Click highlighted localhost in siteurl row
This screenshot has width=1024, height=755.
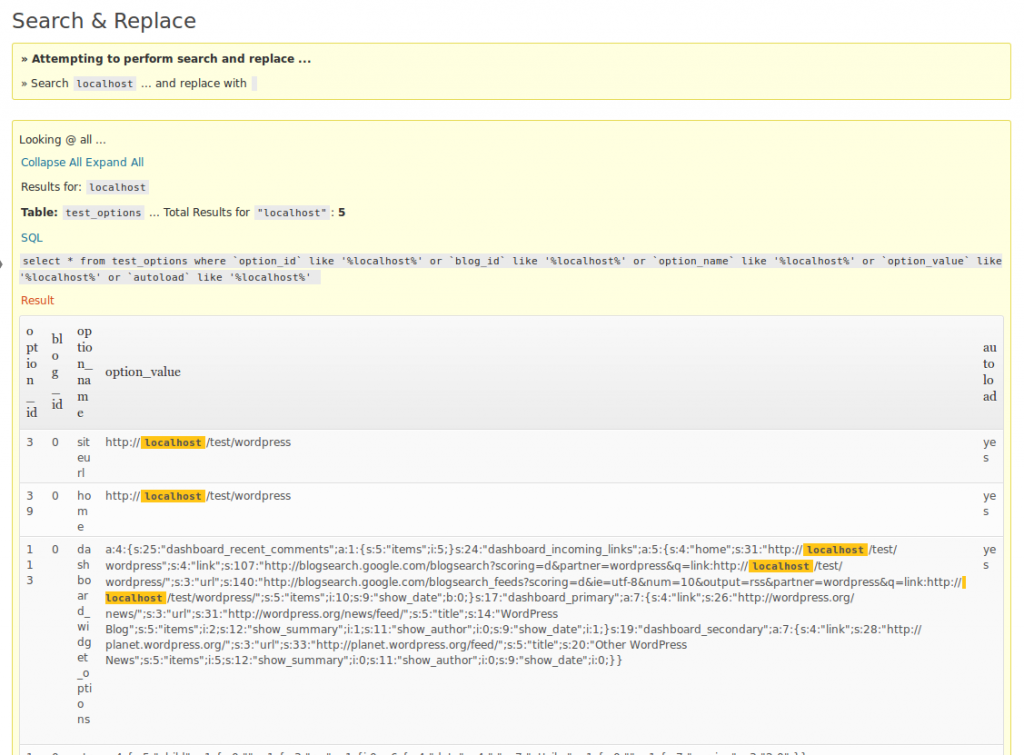pos(173,443)
